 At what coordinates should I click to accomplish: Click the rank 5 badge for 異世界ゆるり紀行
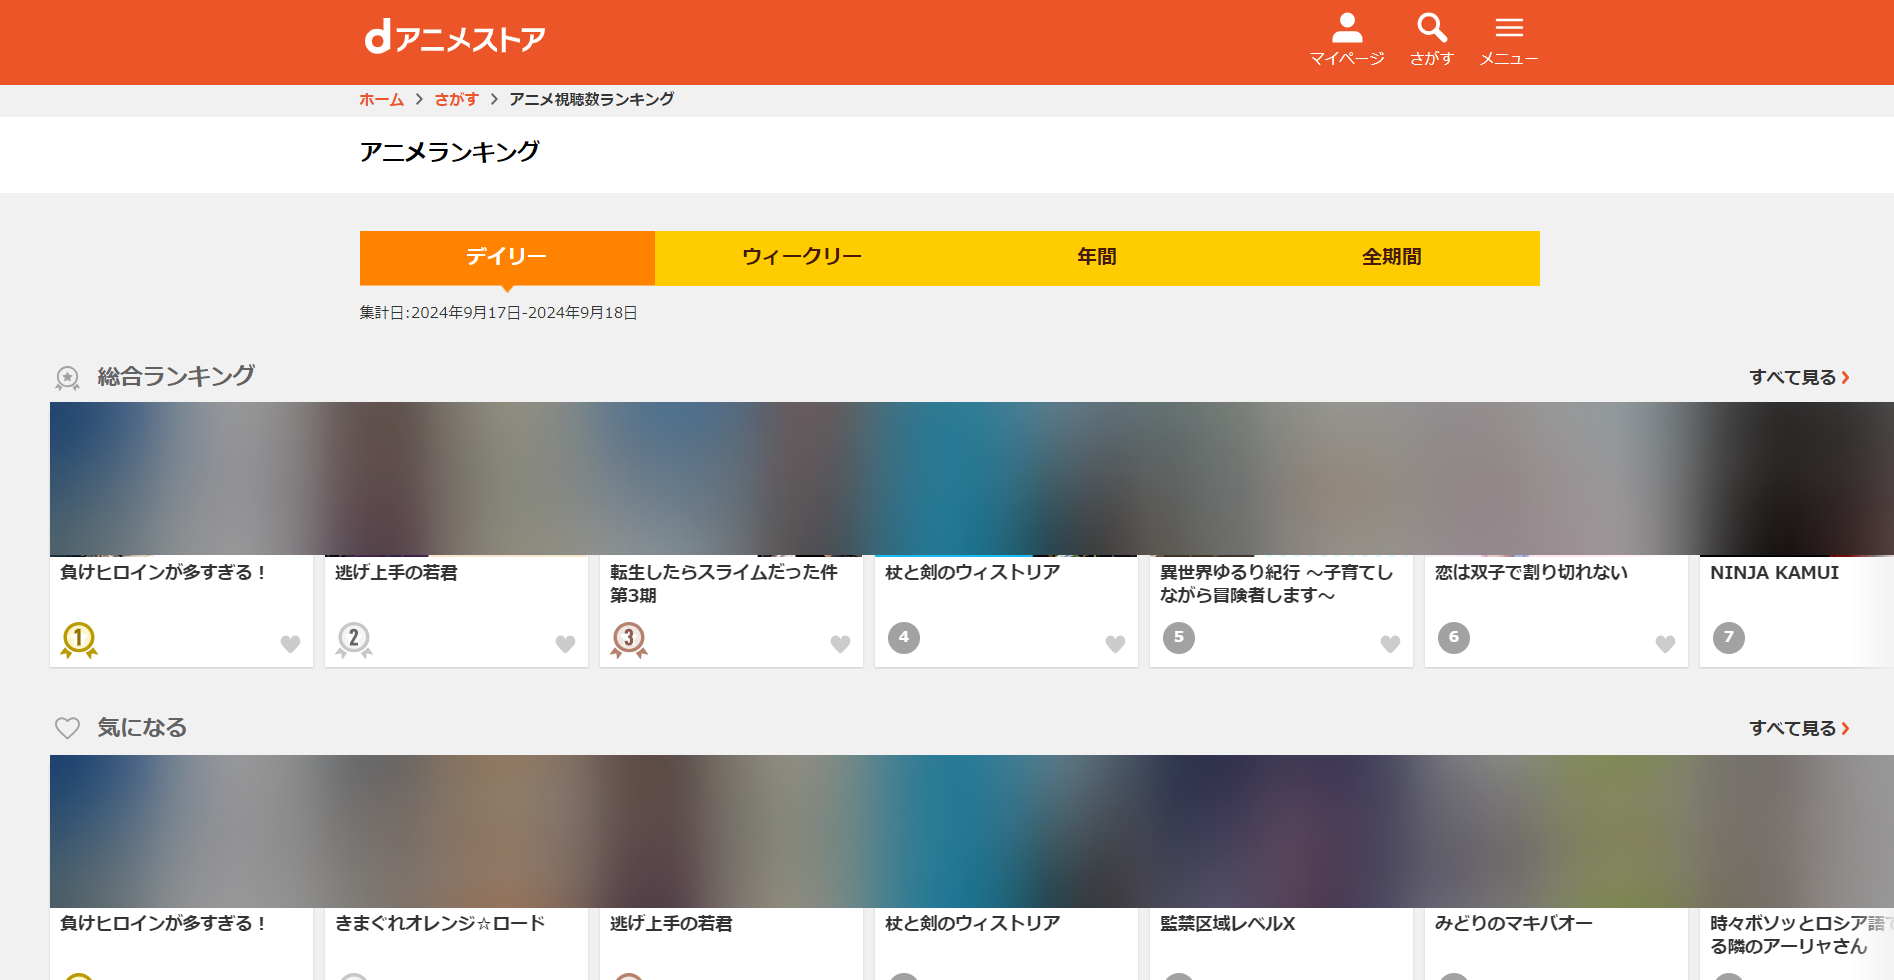(x=1179, y=637)
